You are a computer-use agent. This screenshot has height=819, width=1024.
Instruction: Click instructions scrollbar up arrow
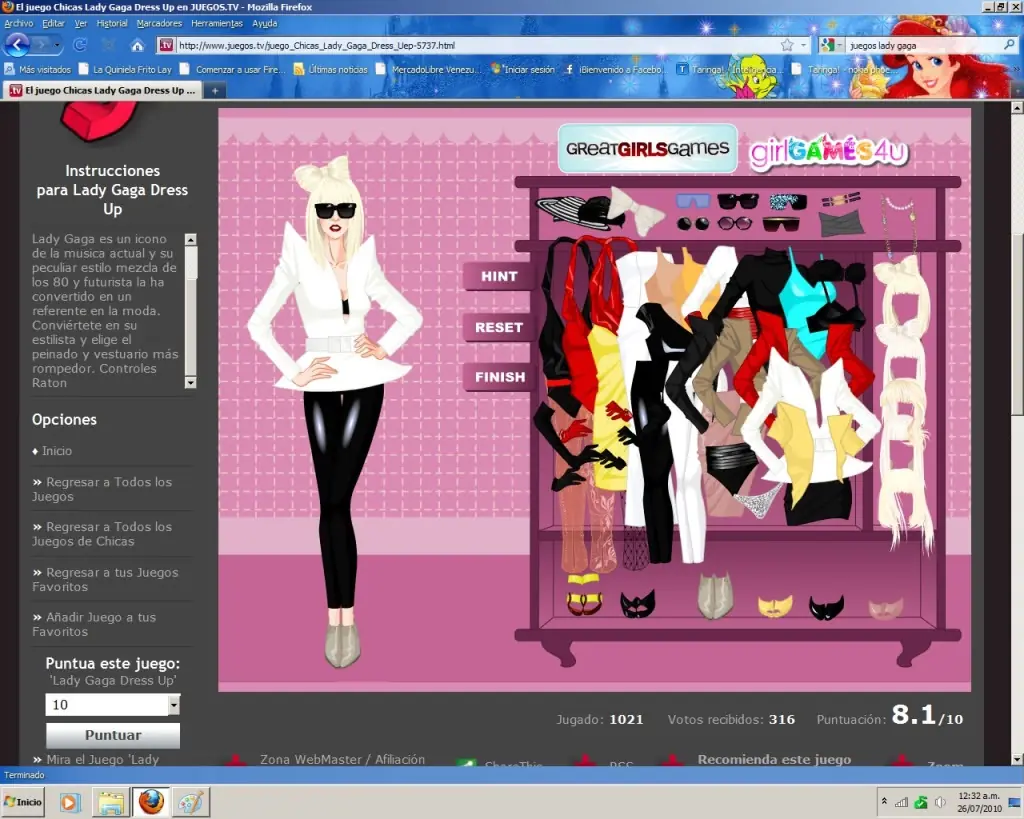point(190,239)
